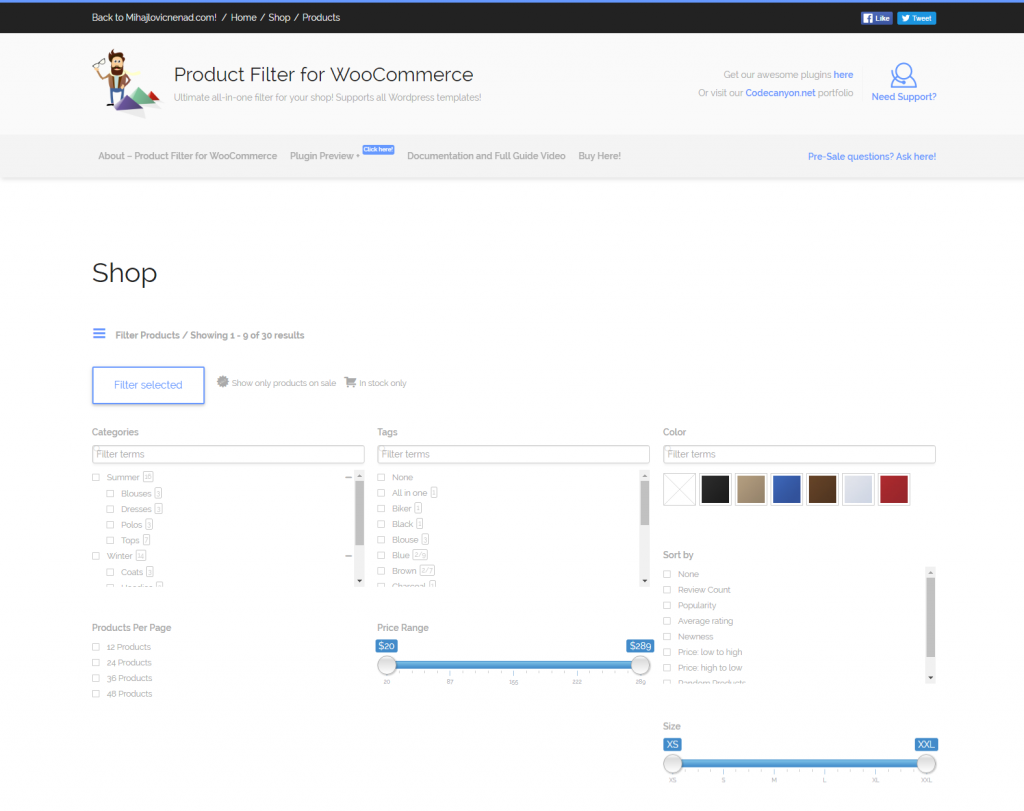Check the Winter category checkbox
Image resolution: width=1024 pixels, height=811 pixels.
(x=96, y=556)
